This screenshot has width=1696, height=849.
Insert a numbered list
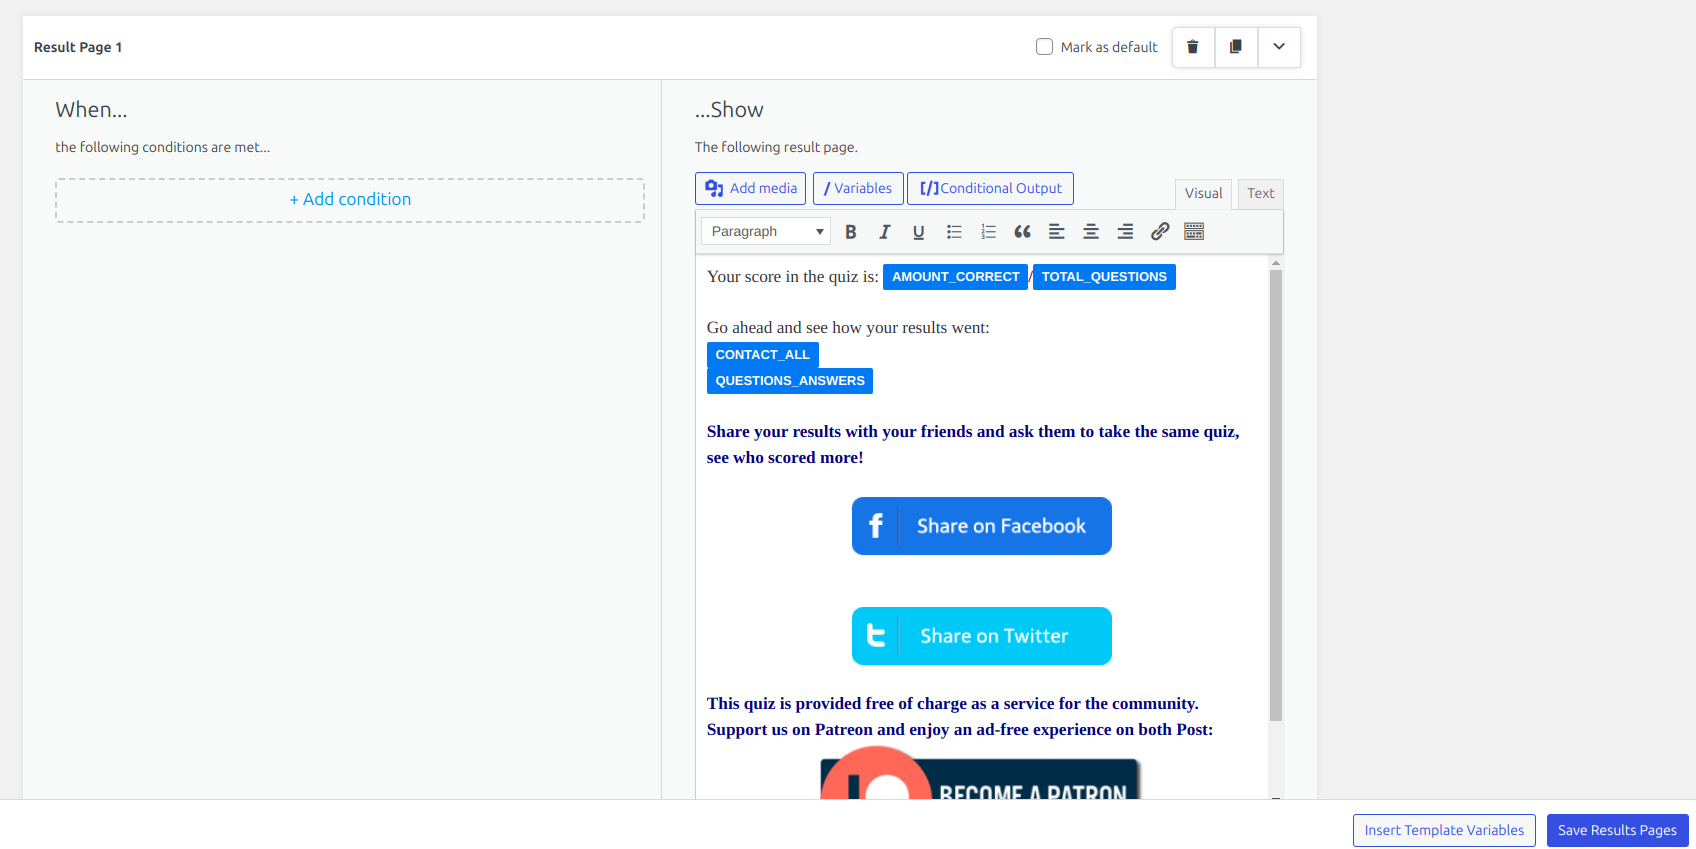coord(988,232)
